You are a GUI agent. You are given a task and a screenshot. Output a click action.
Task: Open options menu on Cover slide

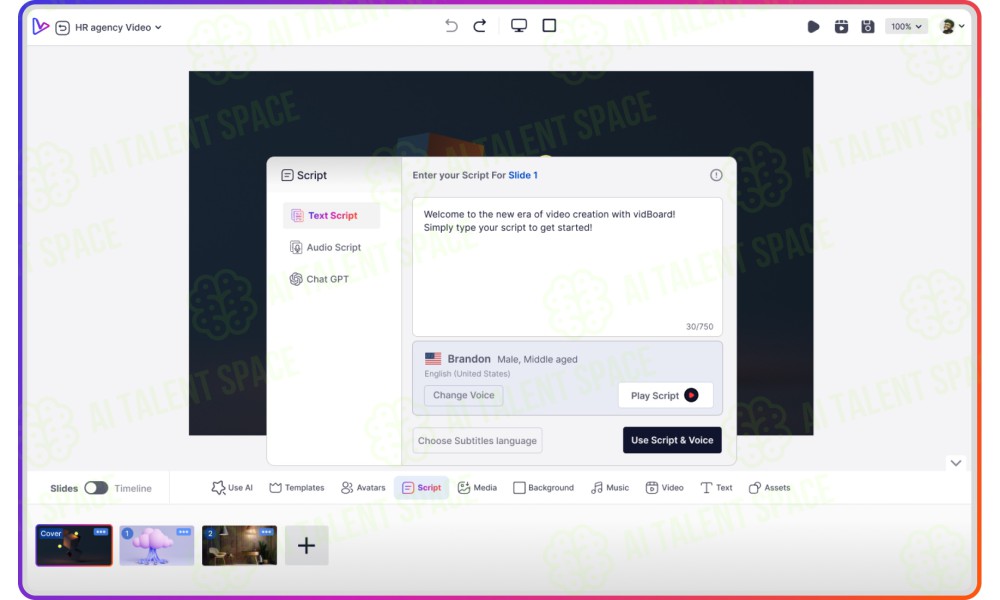coord(101,532)
